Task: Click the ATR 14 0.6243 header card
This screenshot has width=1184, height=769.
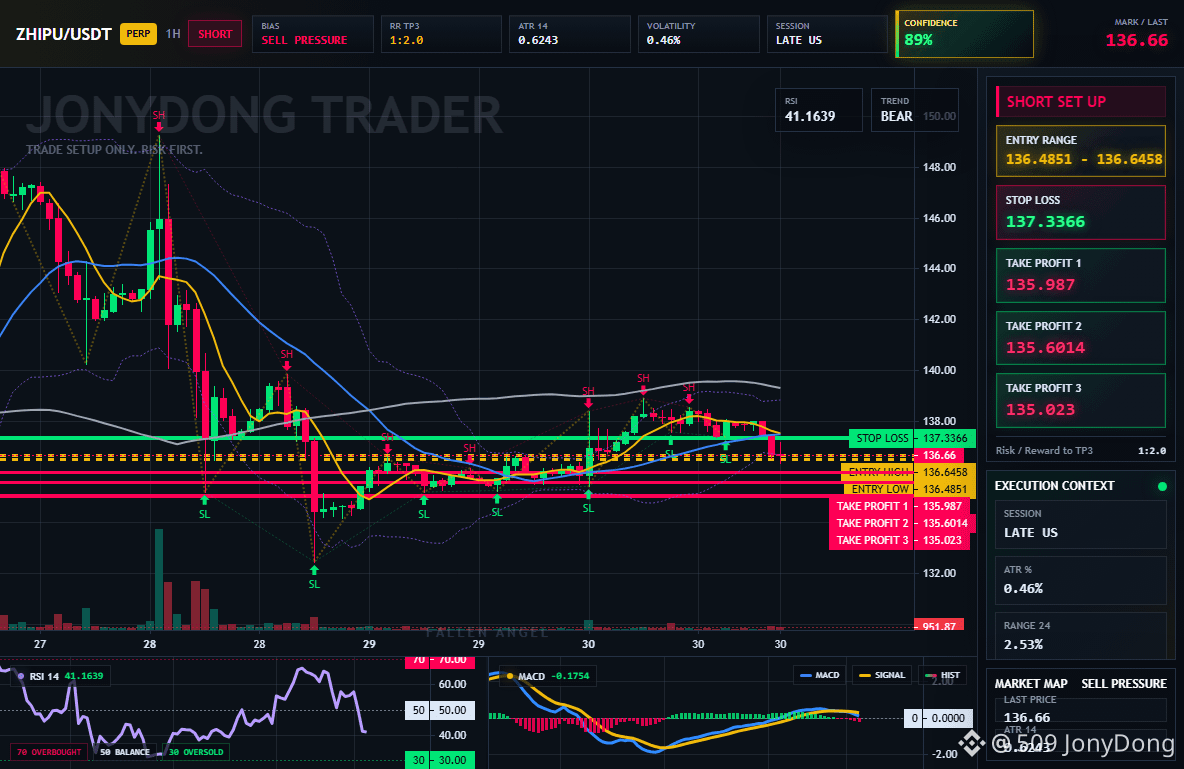Action: point(569,34)
